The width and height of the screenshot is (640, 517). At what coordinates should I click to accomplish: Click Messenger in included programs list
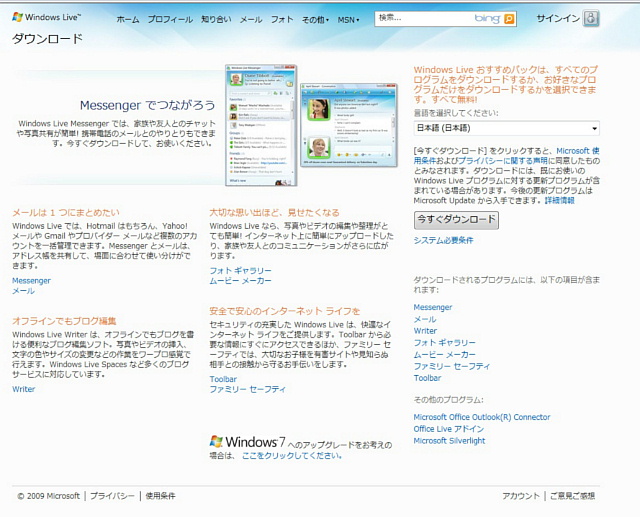(x=433, y=307)
